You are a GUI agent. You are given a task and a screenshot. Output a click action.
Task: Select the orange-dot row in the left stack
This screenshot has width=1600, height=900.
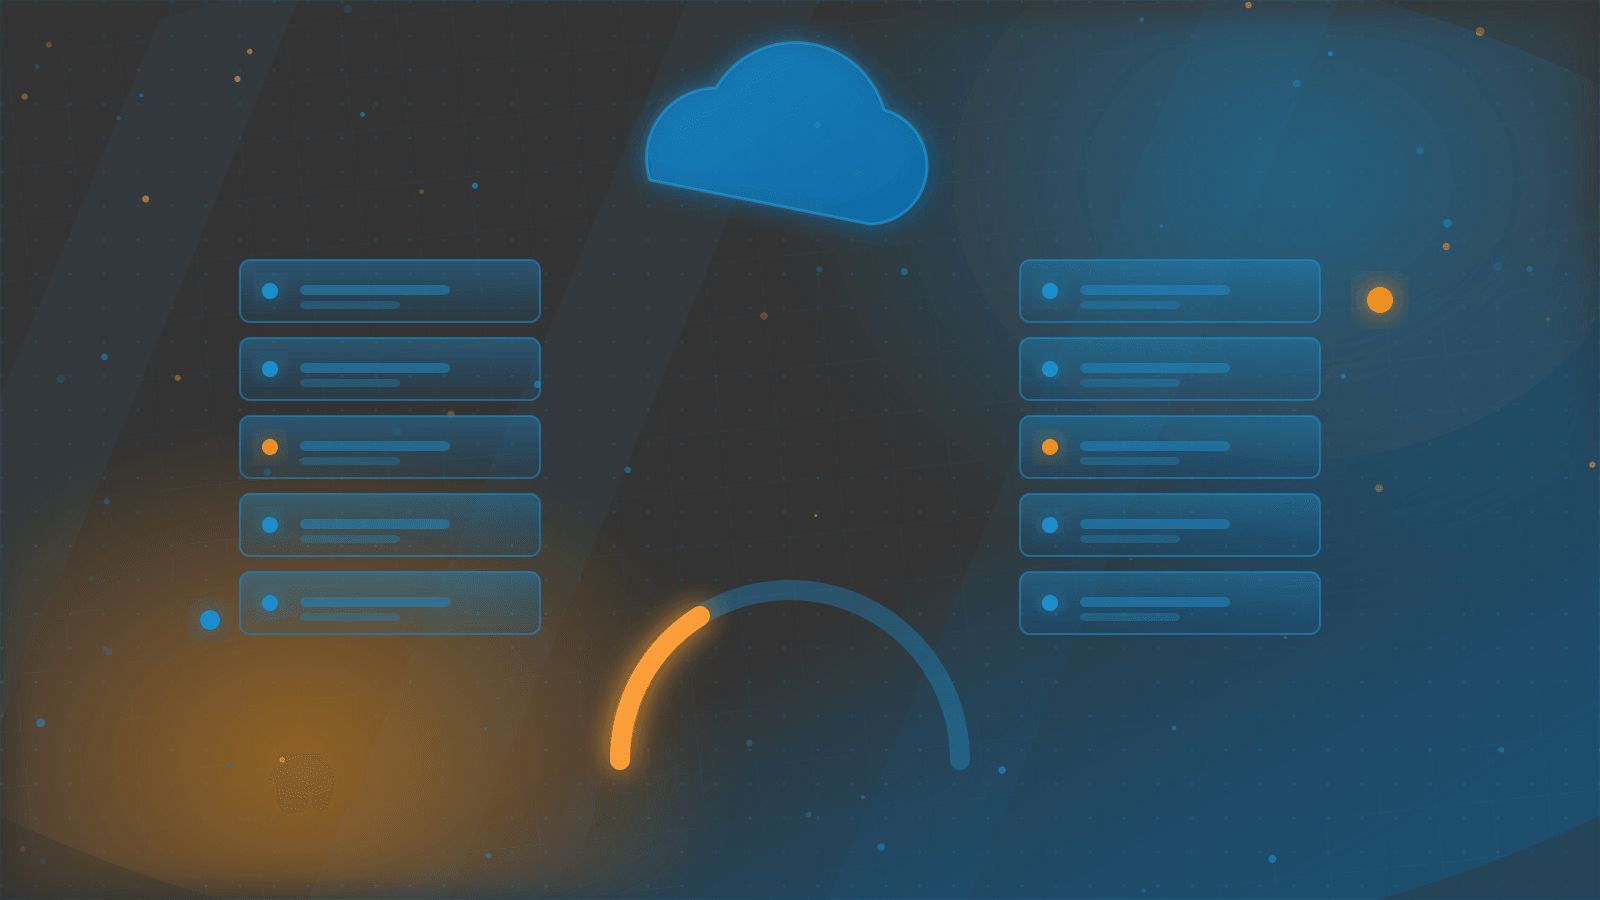tap(390, 447)
